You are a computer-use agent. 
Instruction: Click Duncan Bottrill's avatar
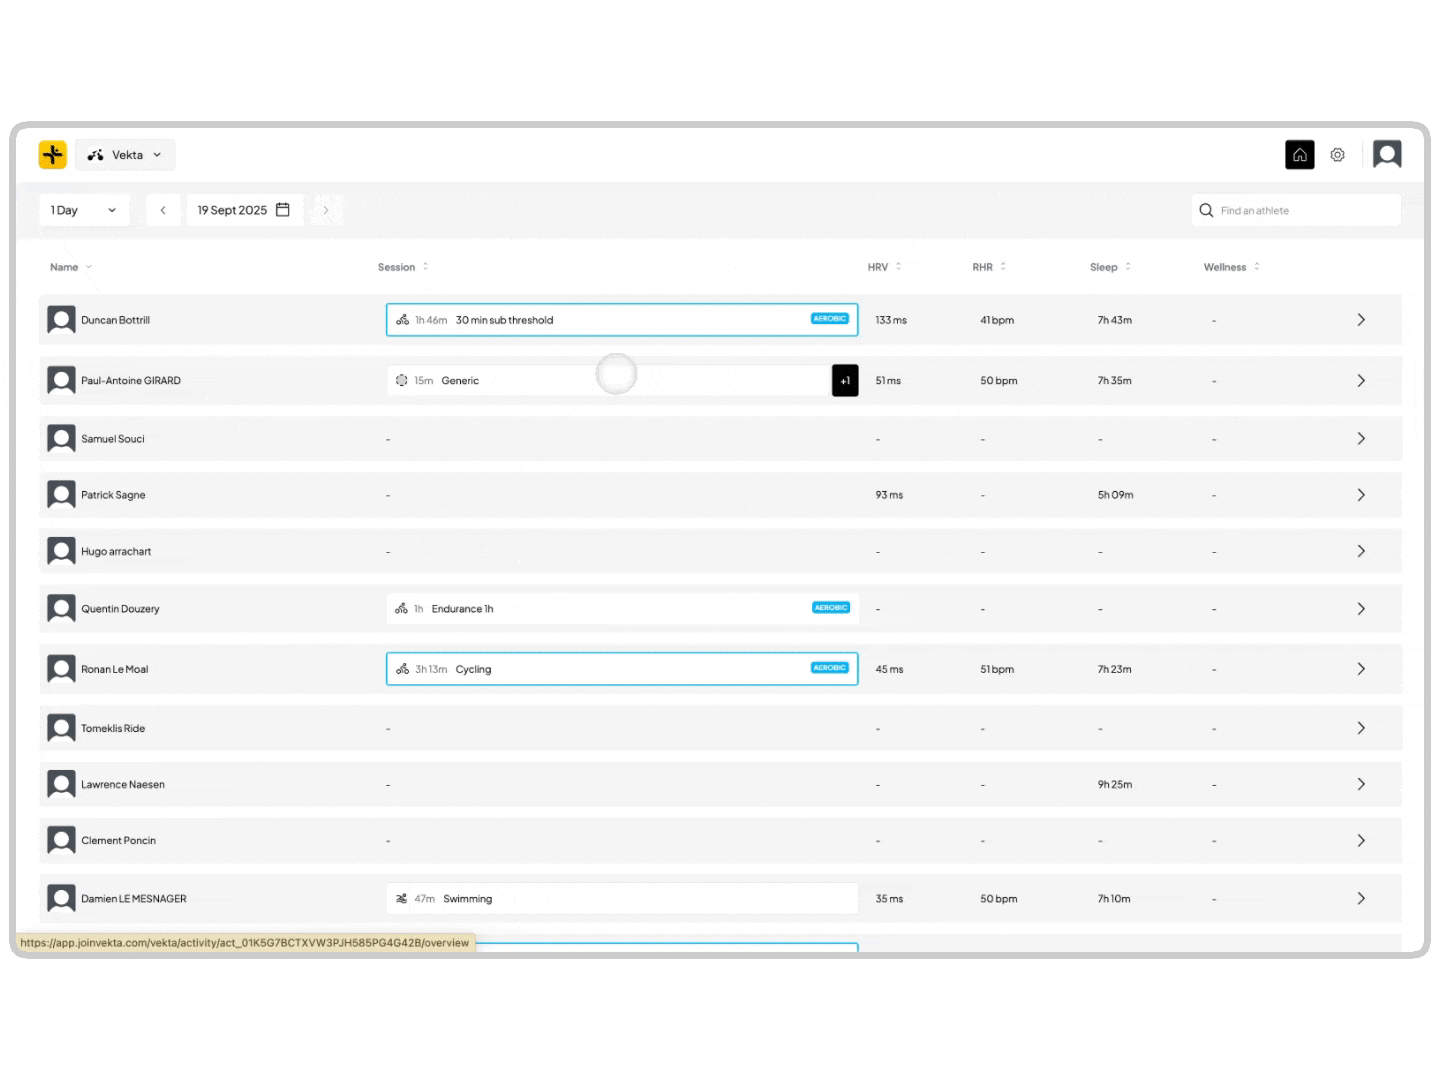coord(62,320)
